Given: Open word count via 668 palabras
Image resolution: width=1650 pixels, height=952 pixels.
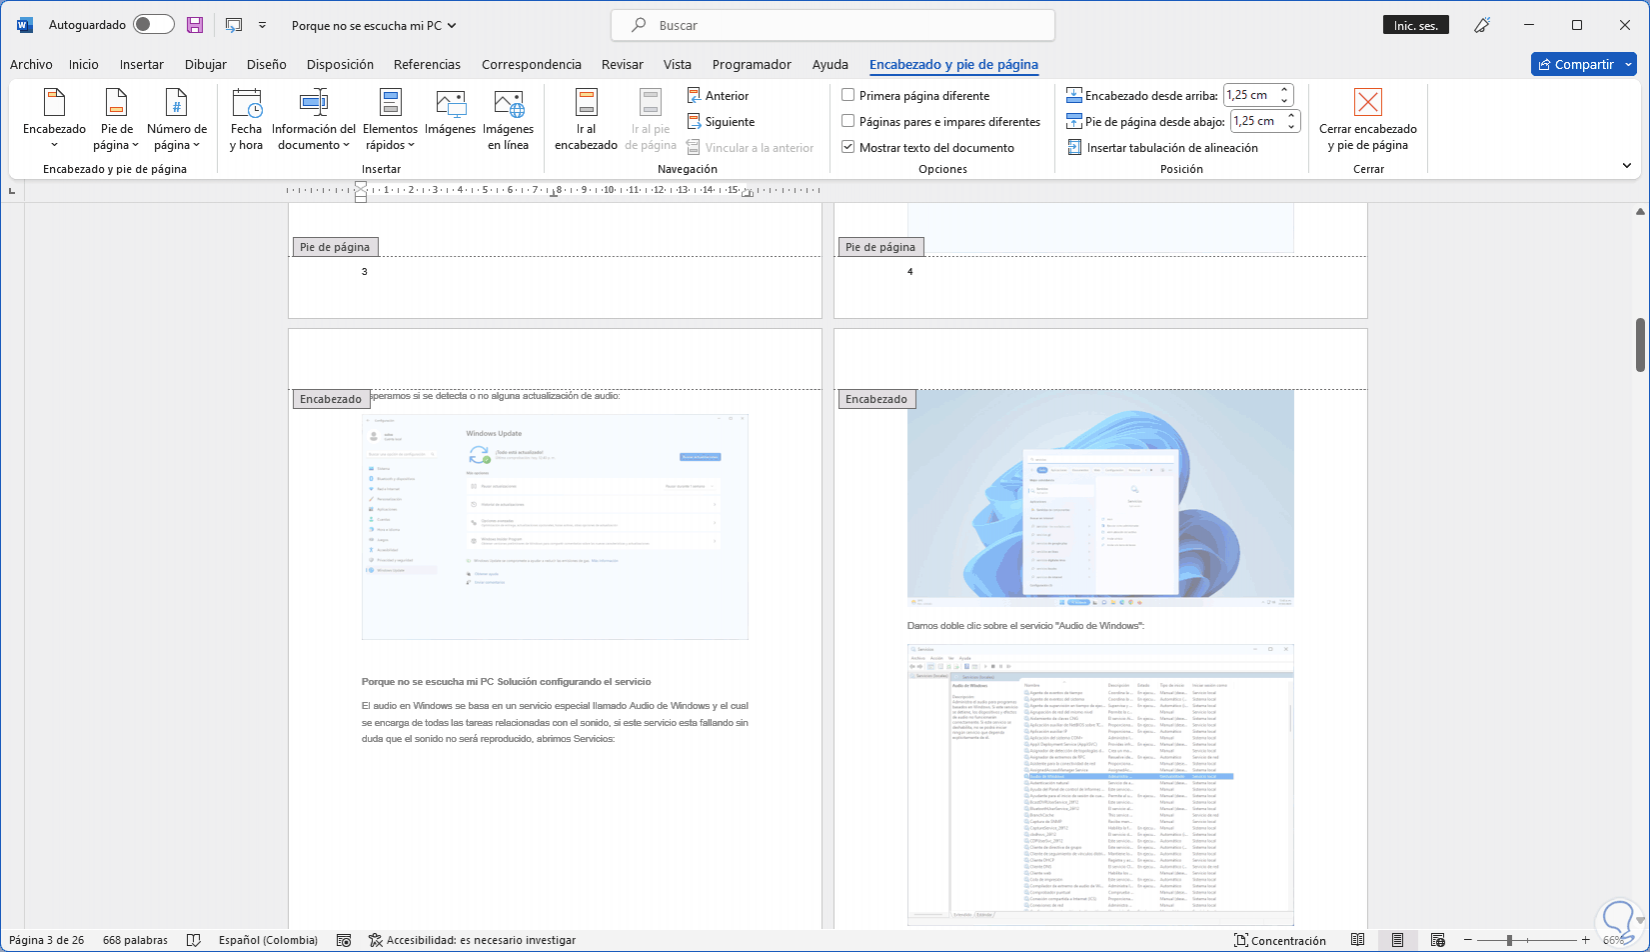Looking at the screenshot, I should [135, 940].
